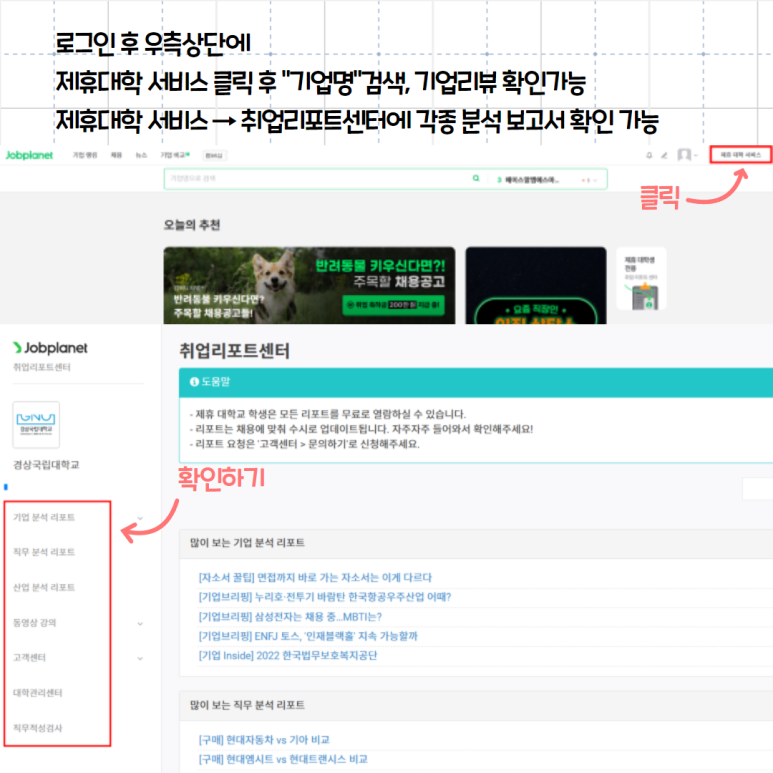
Task: Click 취업리포트센터 subtitle under sidebar logo
Action: 41,367
